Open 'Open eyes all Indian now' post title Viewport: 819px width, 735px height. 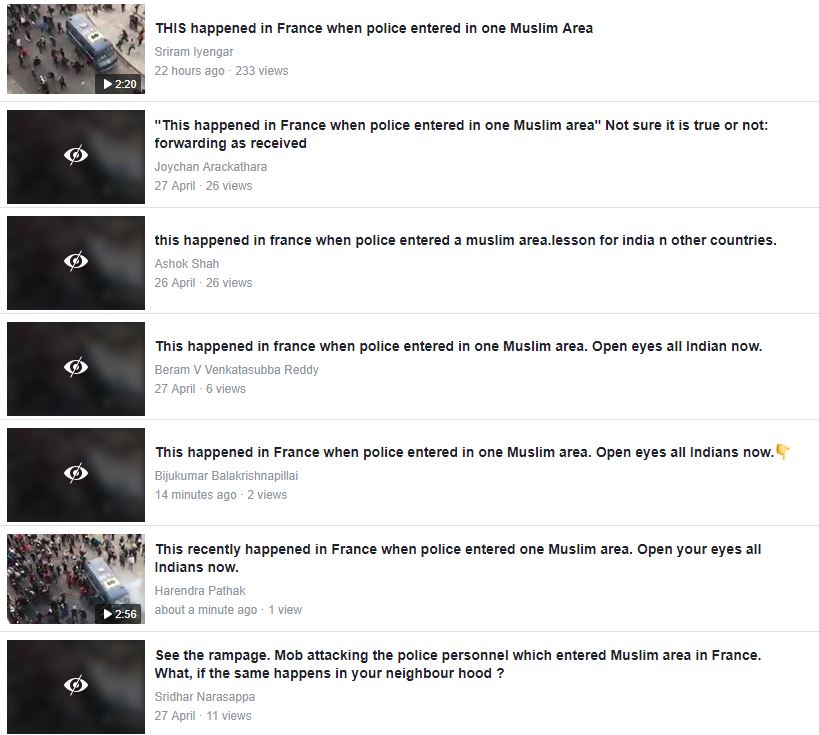pos(458,346)
